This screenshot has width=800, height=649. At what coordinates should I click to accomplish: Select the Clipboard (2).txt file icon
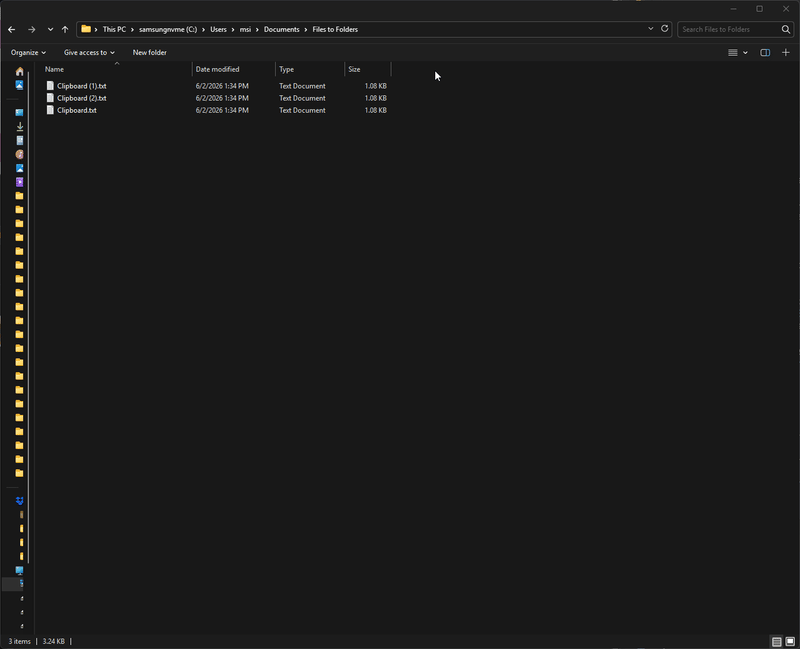click(x=50, y=98)
